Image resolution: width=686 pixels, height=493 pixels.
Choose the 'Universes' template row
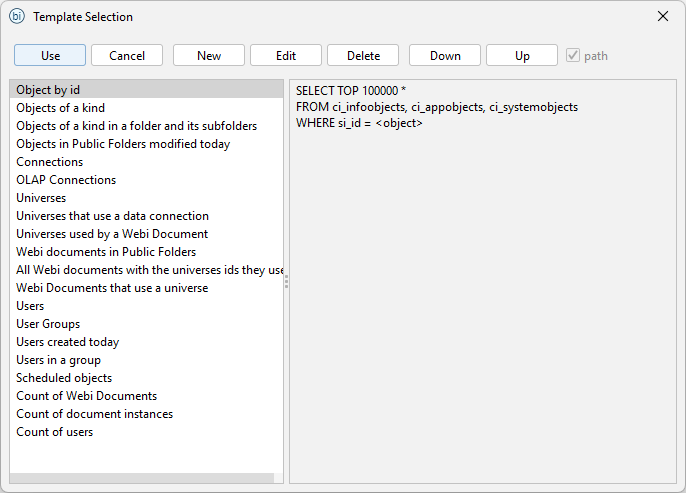click(x=147, y=198)
